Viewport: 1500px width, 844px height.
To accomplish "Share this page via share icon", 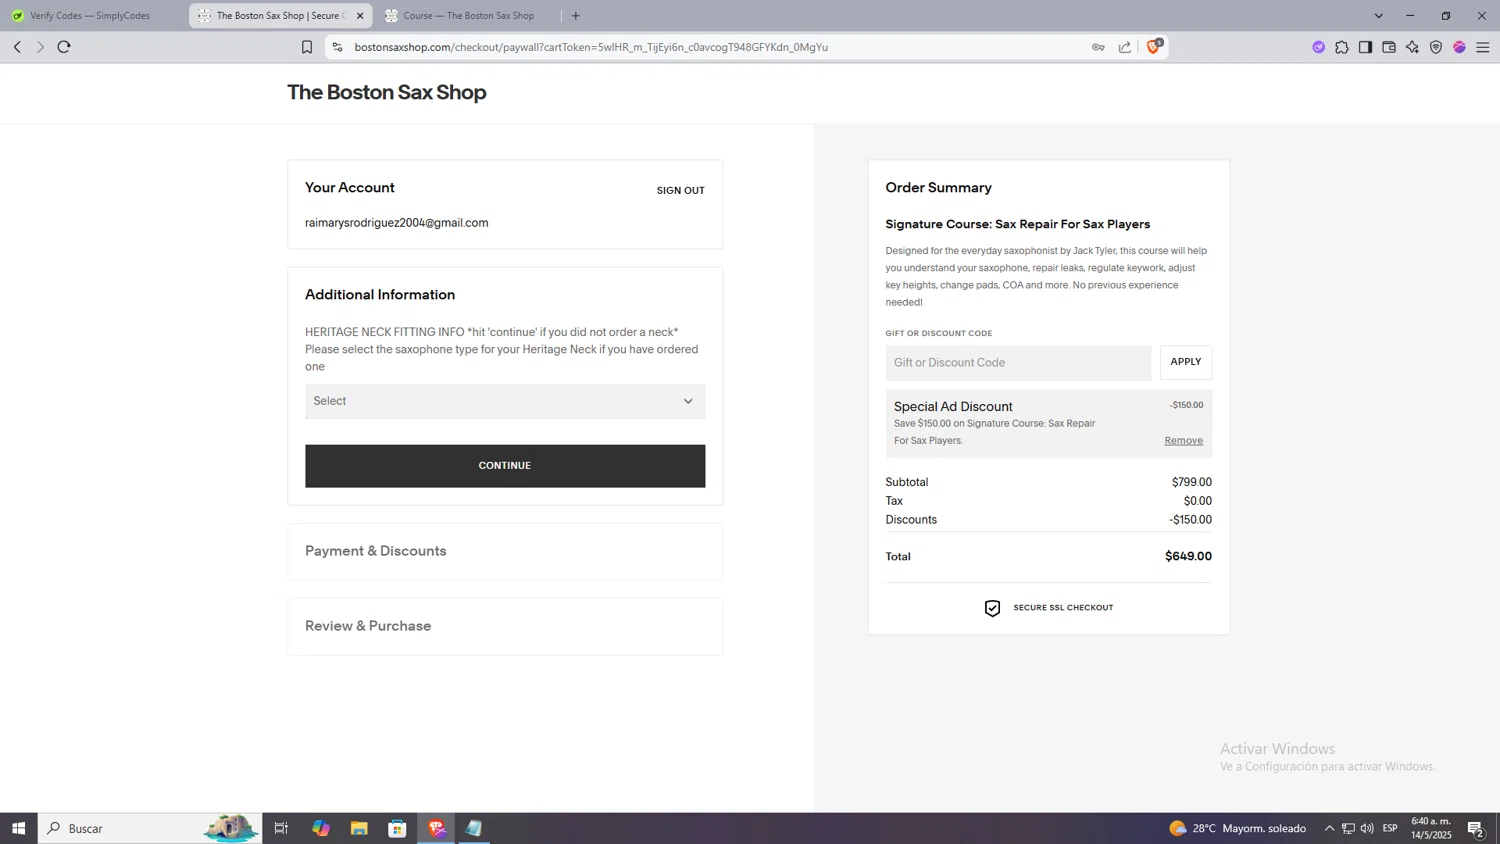I will coord(1125,47).
